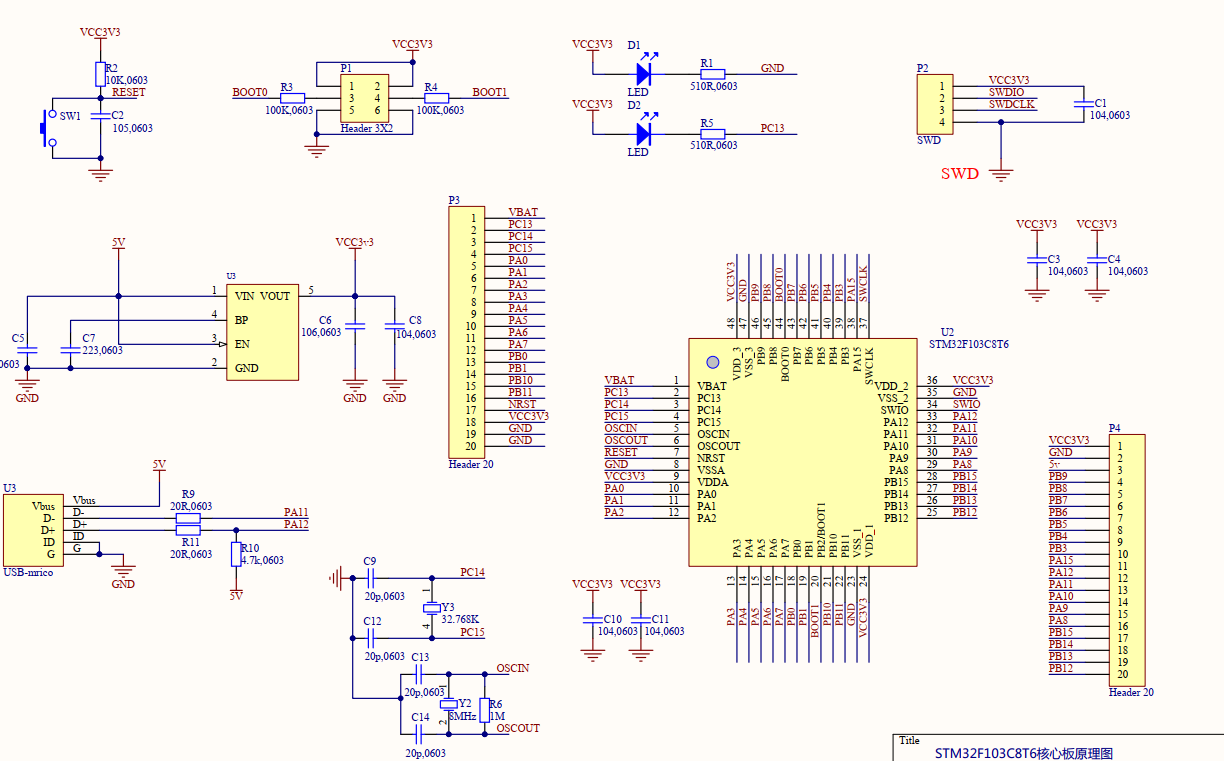Click capacitor C12 on the PC15 line
The height and width of the screenshot is (761, 1224).
click(x=370, y=637)
